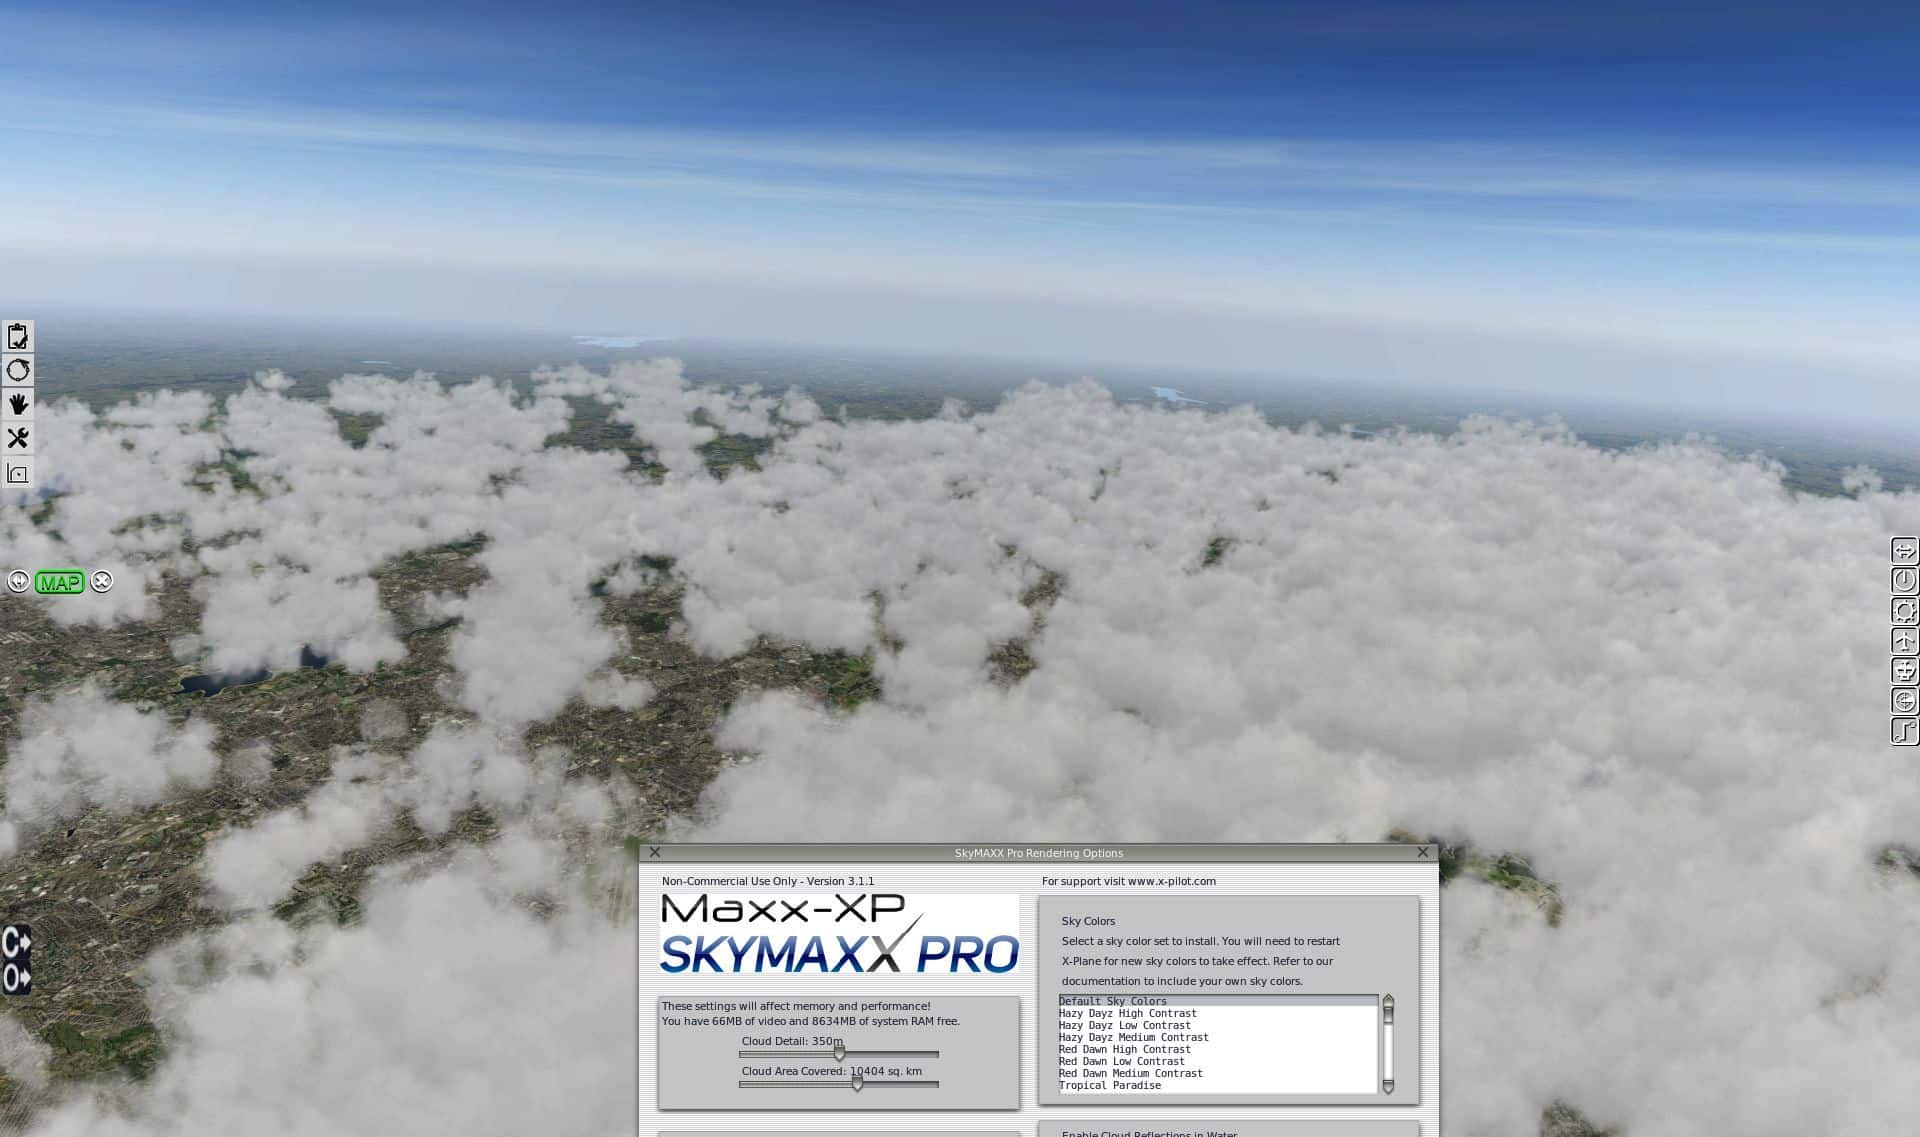
Task: Open the clipboard checklist icon
Action: pos(18,337)
